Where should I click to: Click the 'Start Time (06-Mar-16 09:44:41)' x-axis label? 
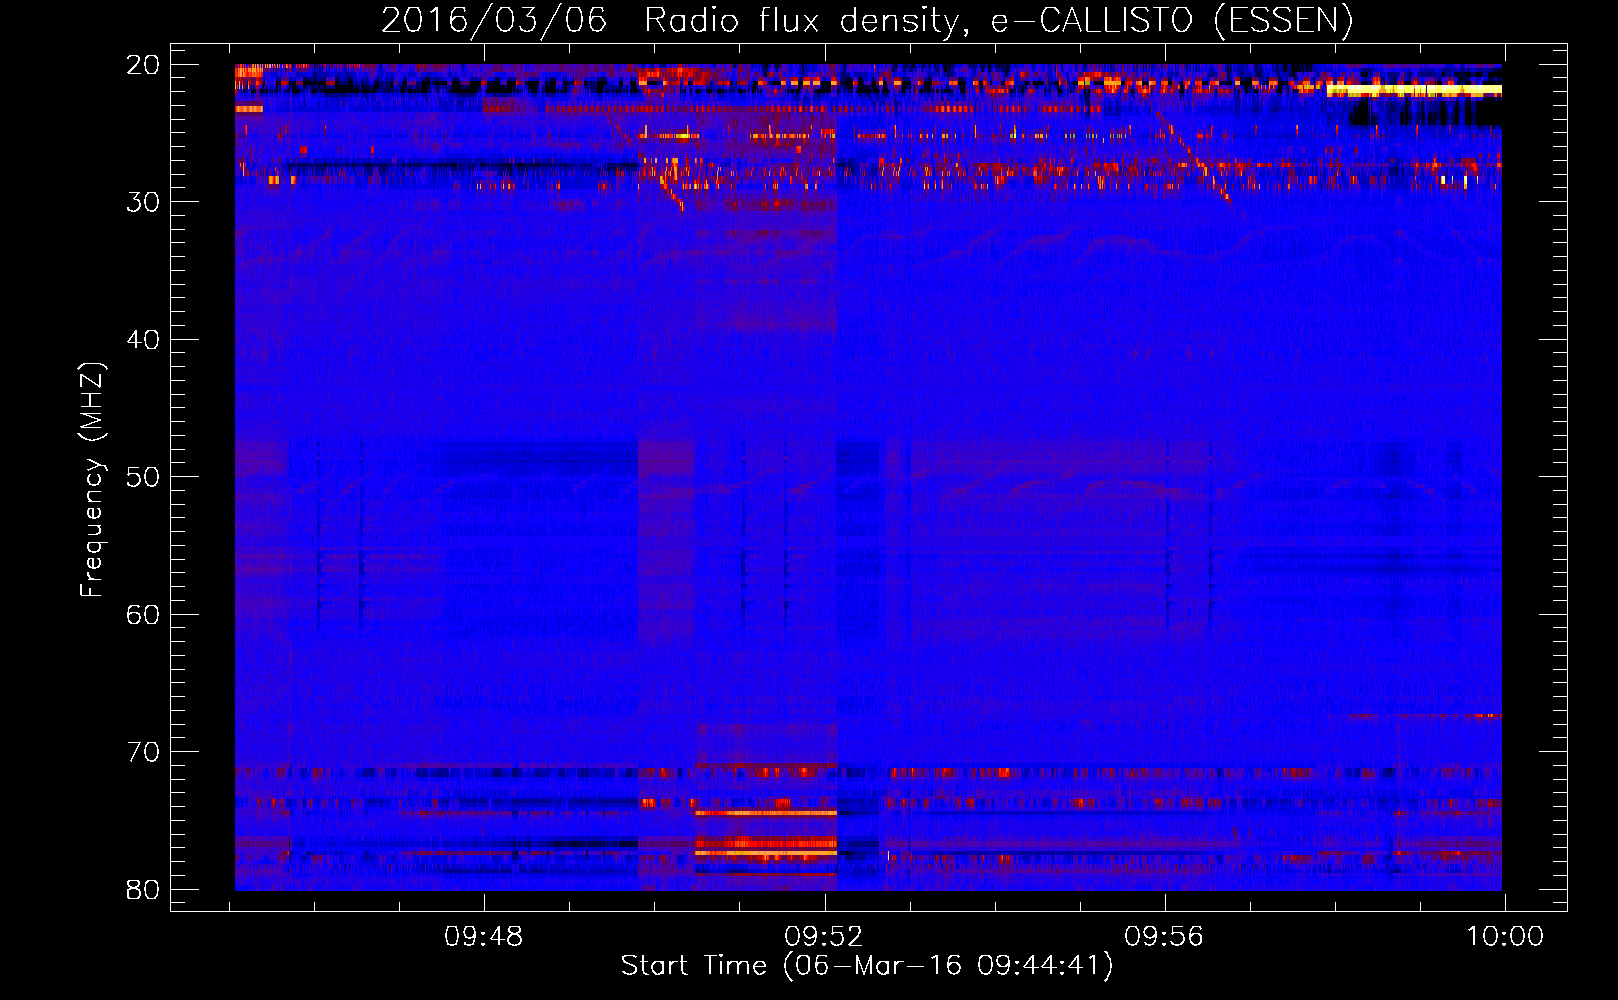(867, 966)
